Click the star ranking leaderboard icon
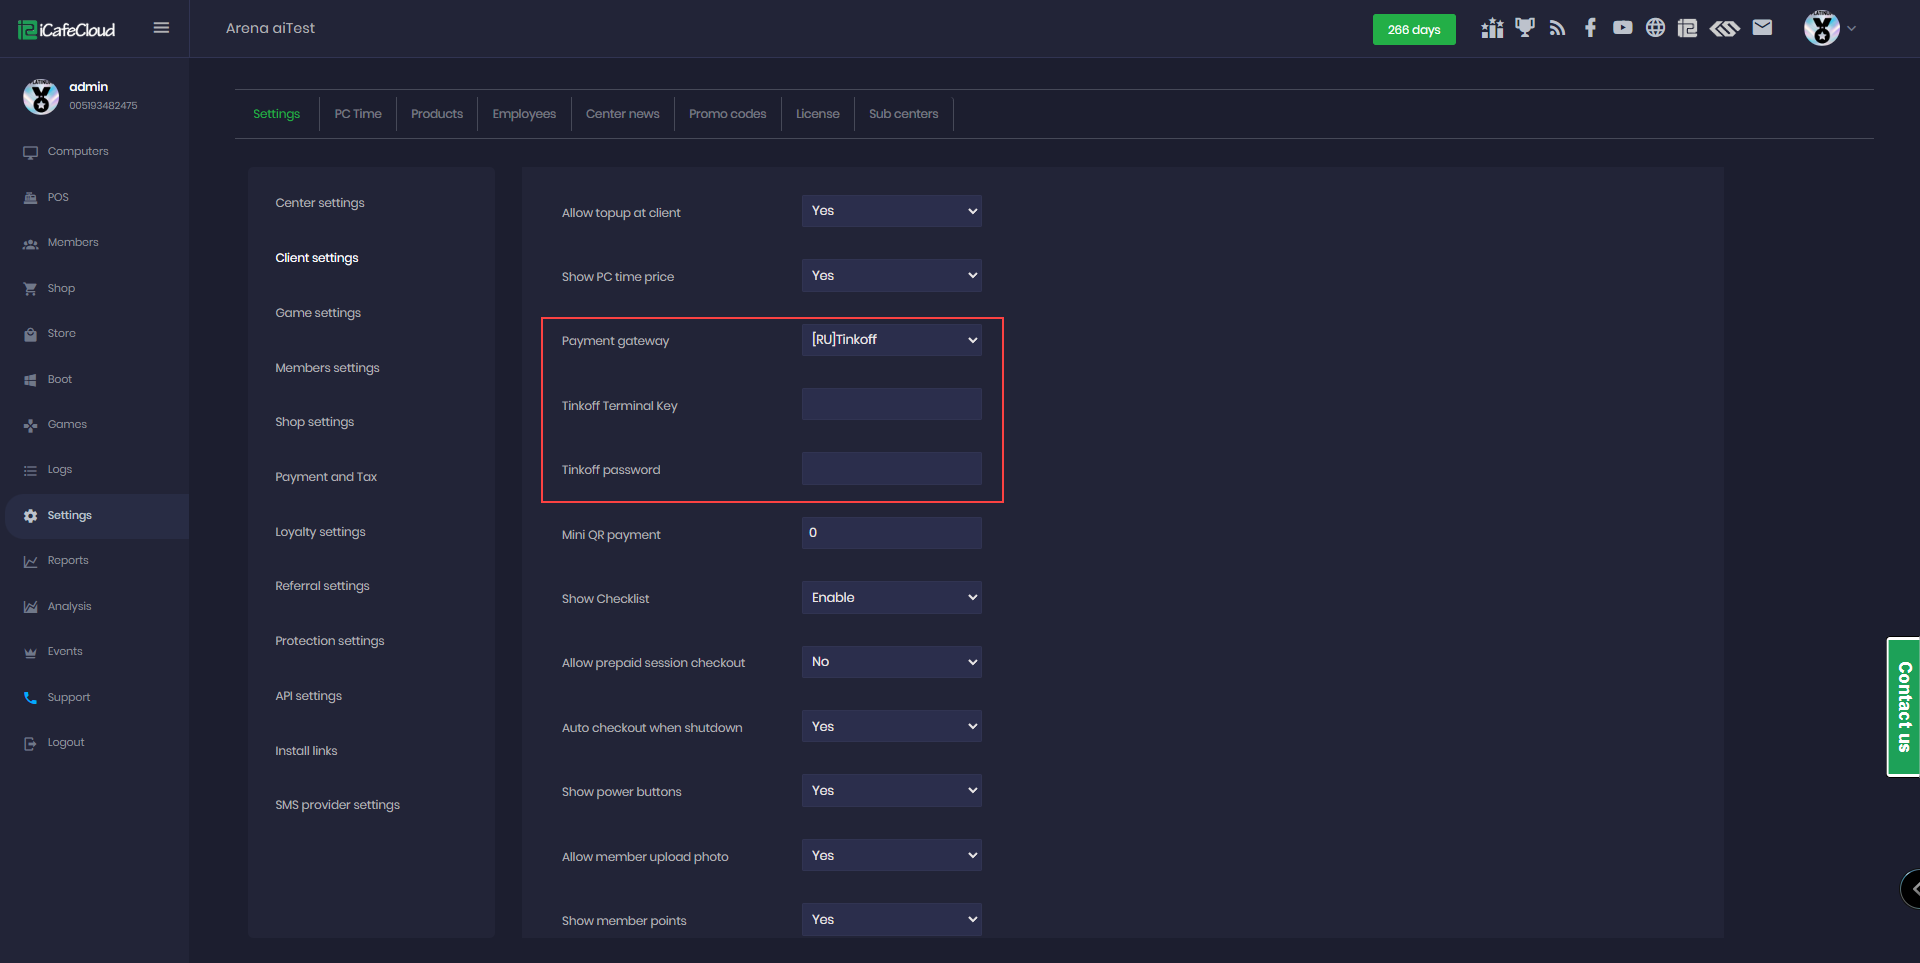 [1492, 28]
